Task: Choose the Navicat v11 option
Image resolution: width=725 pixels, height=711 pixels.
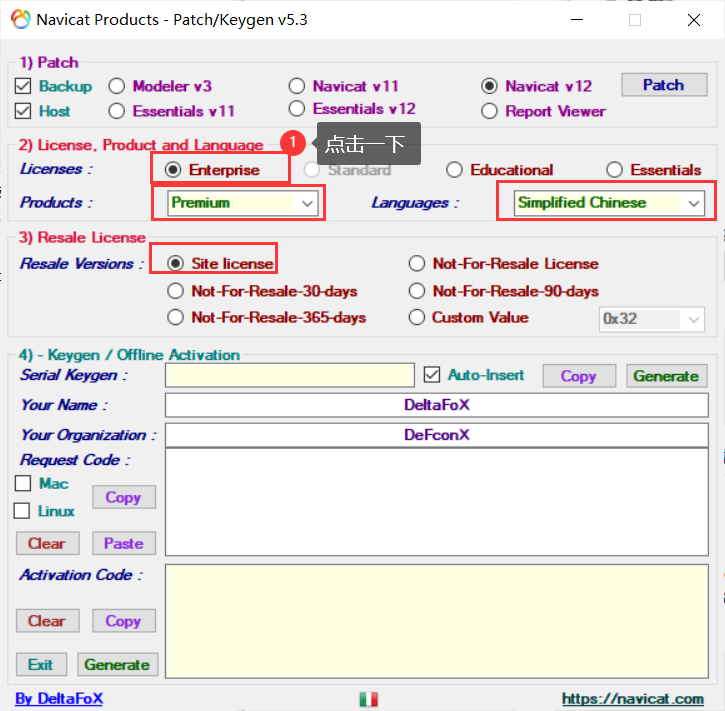Action: pyautogui.click(x=297, y=86)
